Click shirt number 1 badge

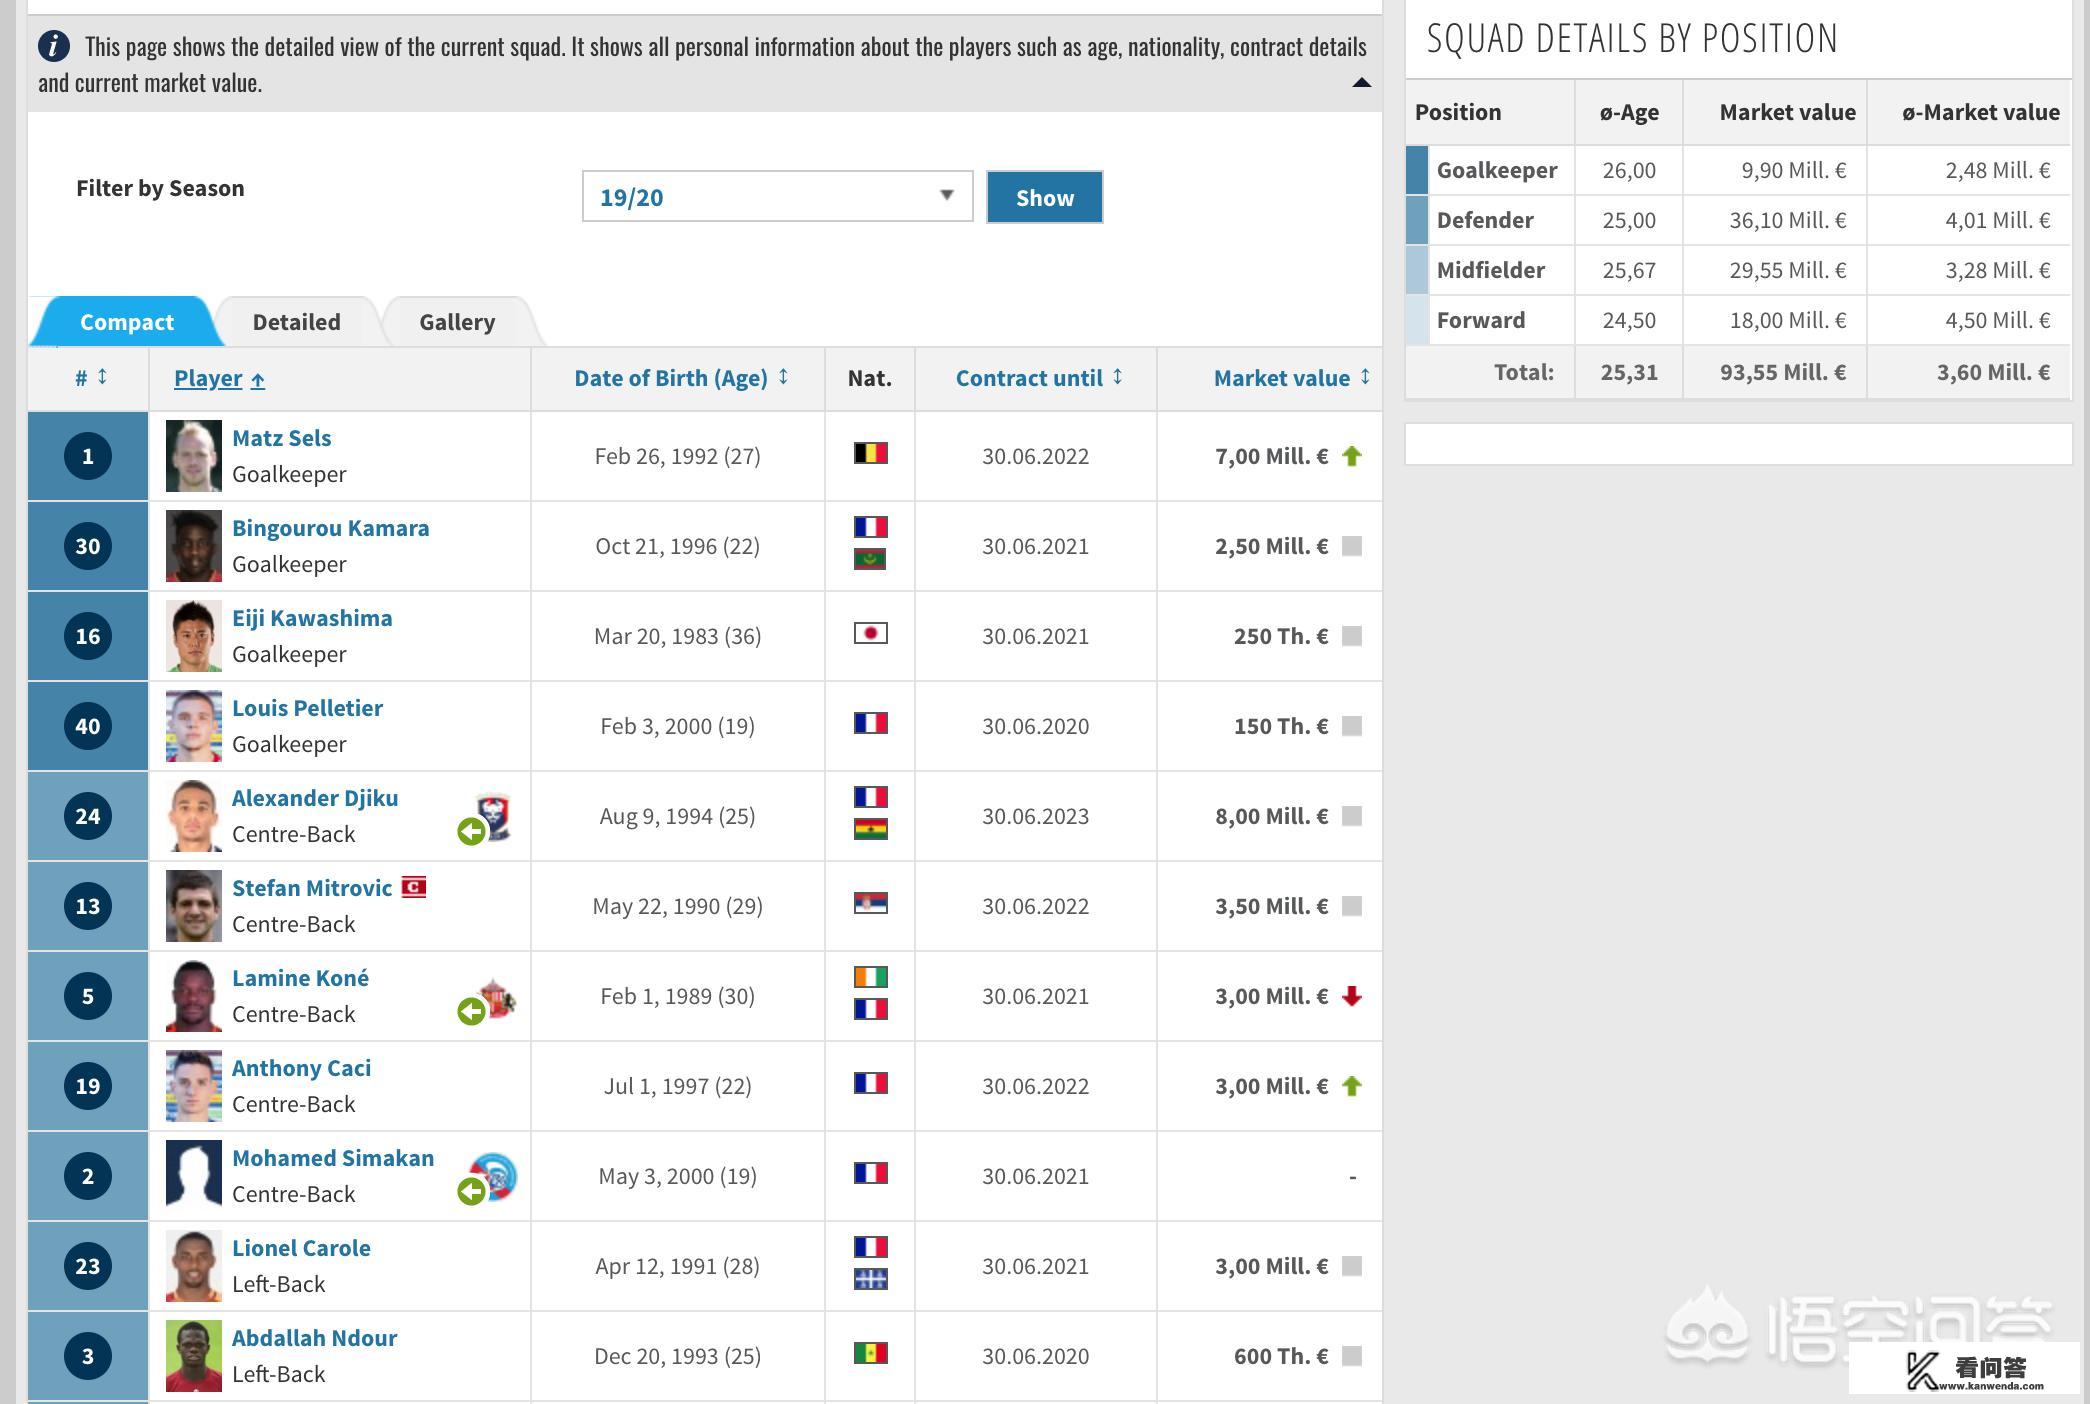[x=88, y=456]
